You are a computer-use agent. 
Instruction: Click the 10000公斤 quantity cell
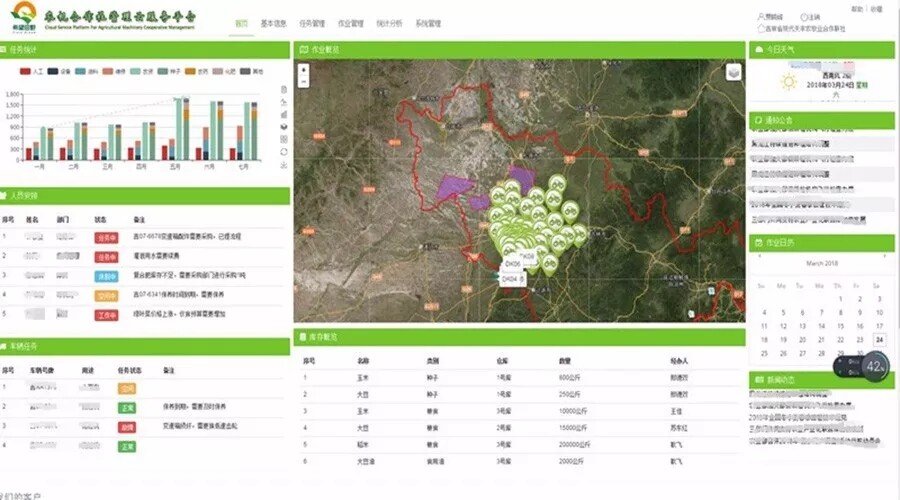coord(573,412)
